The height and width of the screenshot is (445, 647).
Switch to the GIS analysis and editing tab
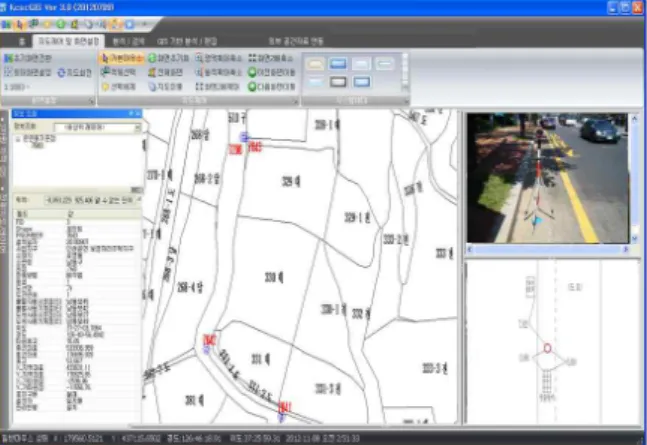pyautogui.click(x=187, y=41)
